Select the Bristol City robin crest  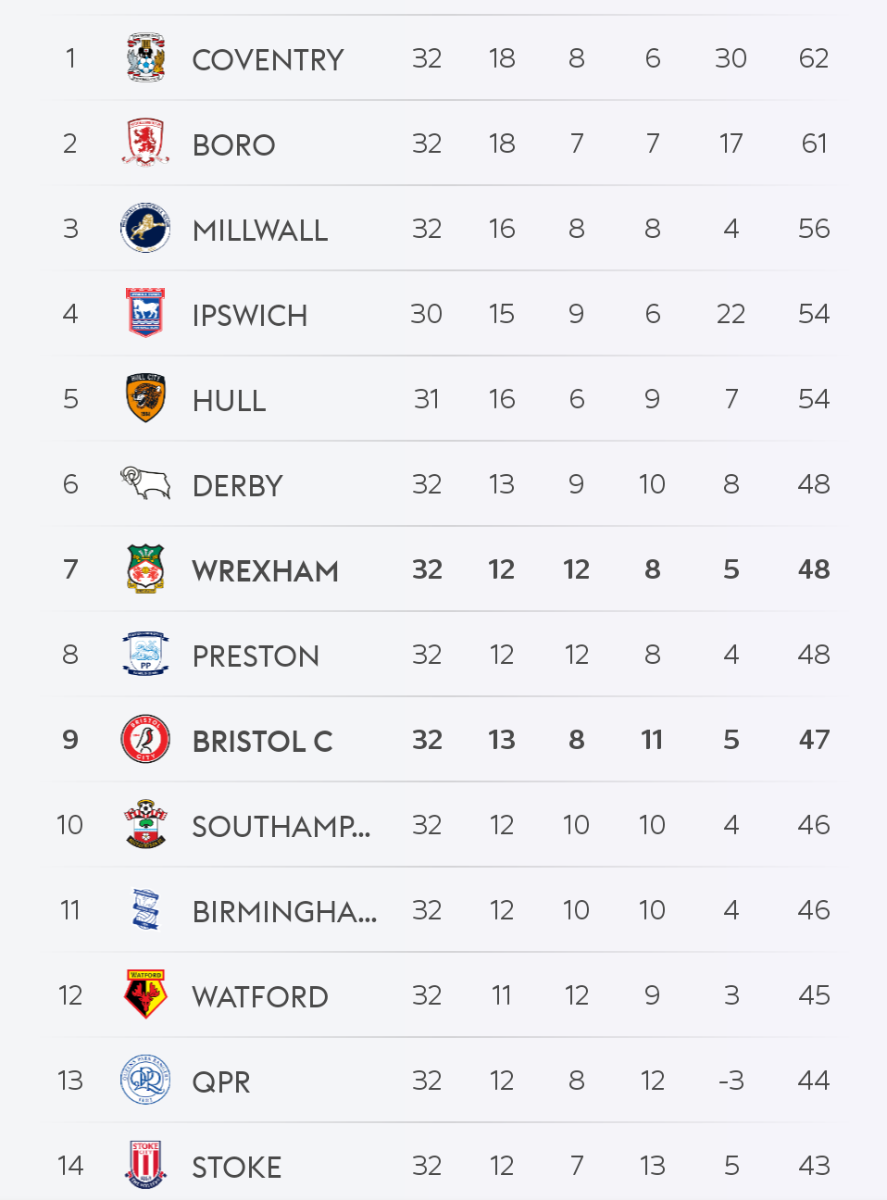(146, 740)
